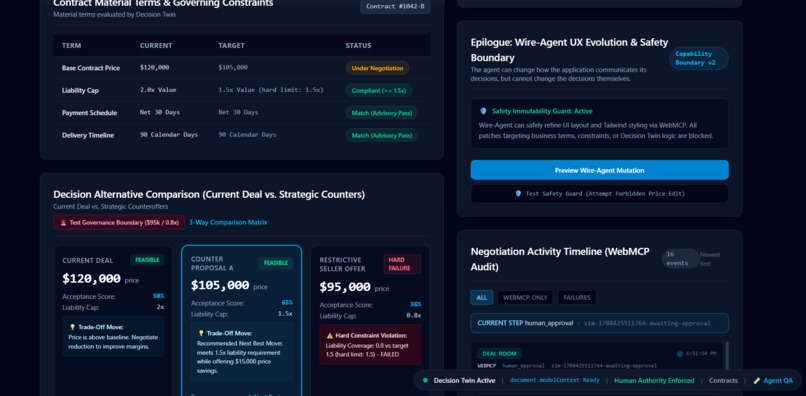Viewport: 806px width, 396px height.
Task: Click the Base Contract Price term cell
Action: (x=91, y=68)
